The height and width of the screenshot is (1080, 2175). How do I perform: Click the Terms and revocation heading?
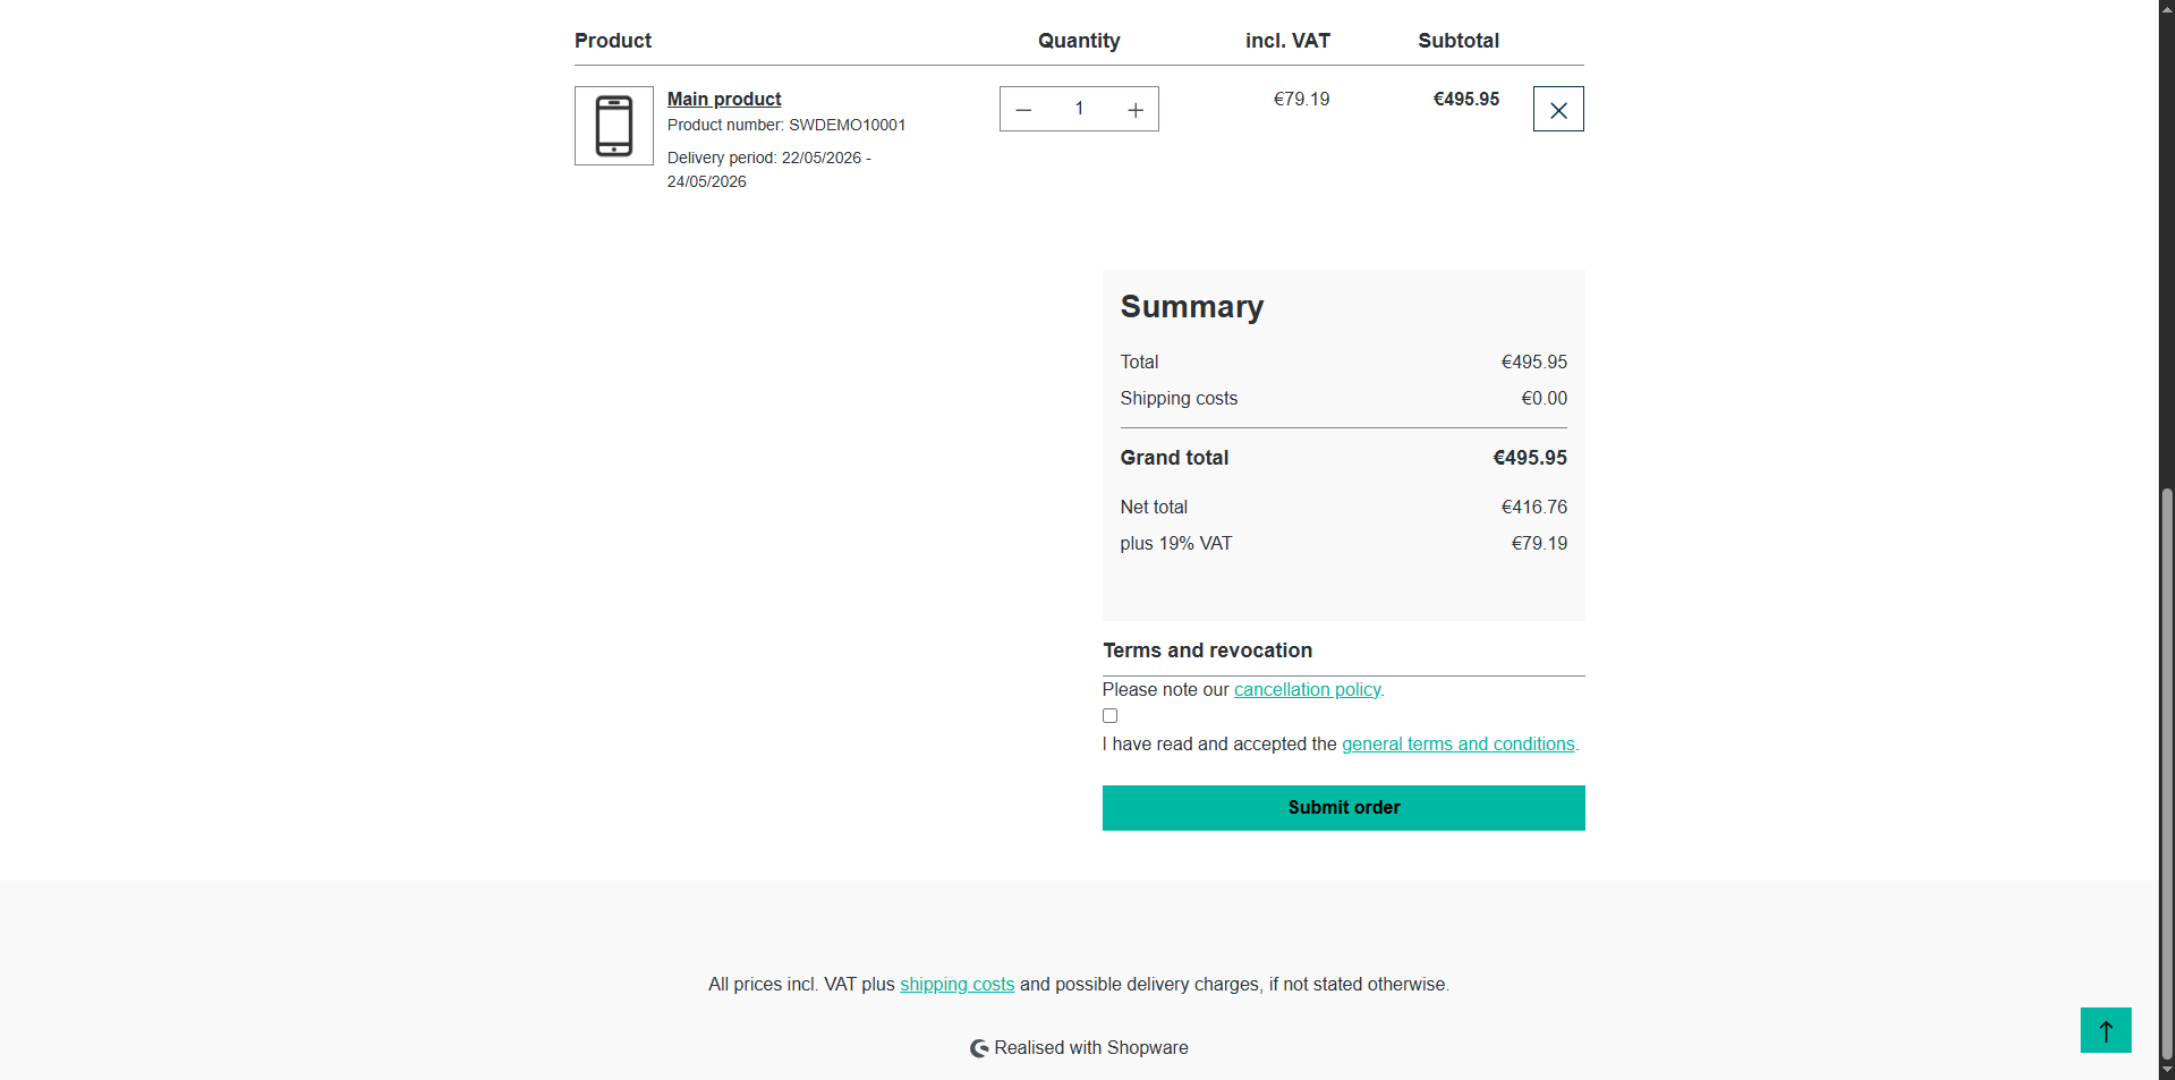coord(1207,651)
